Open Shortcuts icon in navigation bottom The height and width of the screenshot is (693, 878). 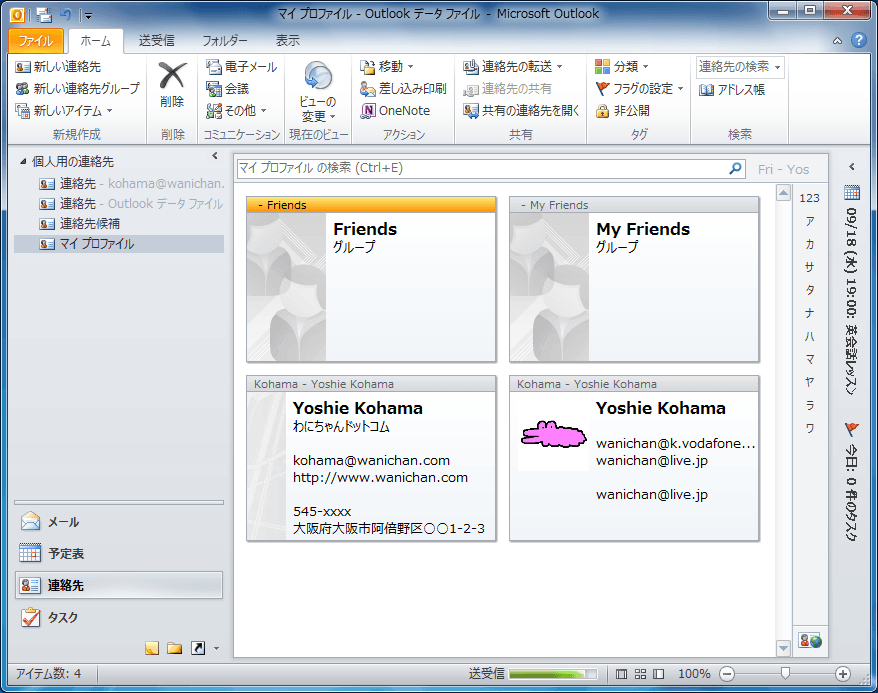198,648
